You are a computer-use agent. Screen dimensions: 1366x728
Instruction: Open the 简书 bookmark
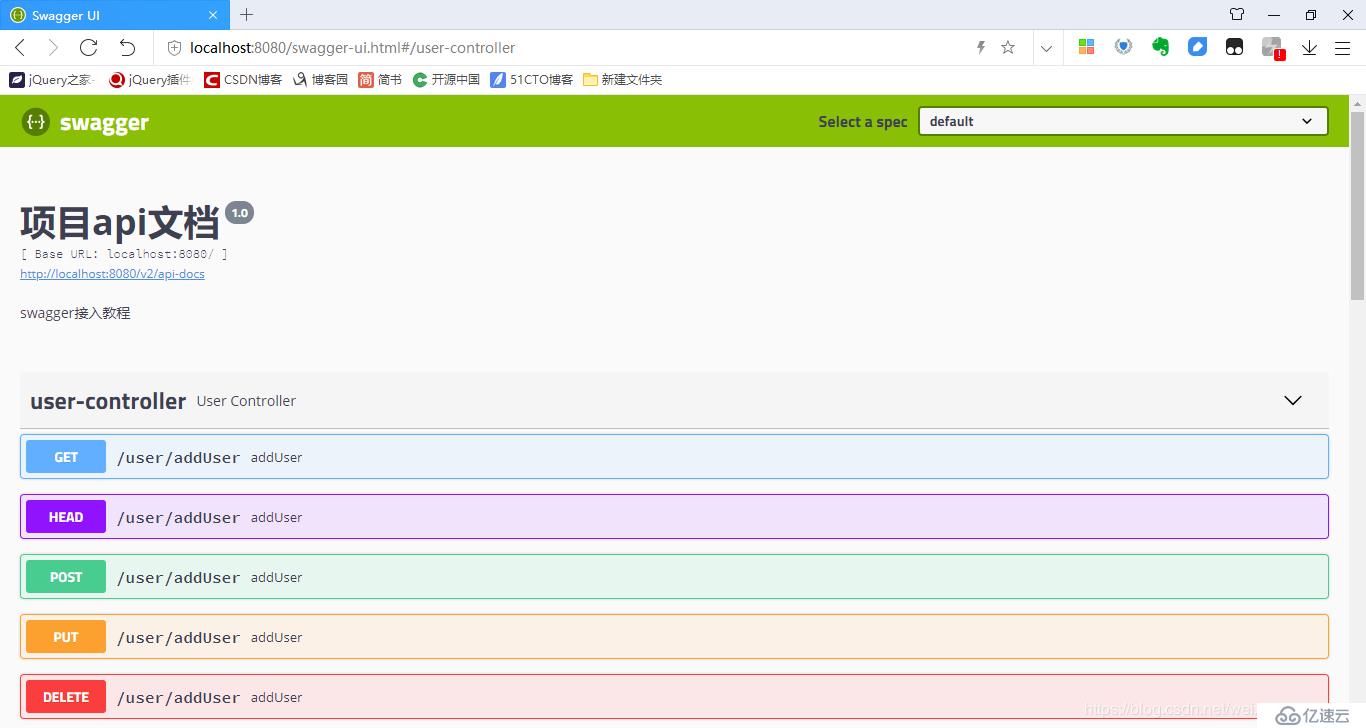[380, 80]
